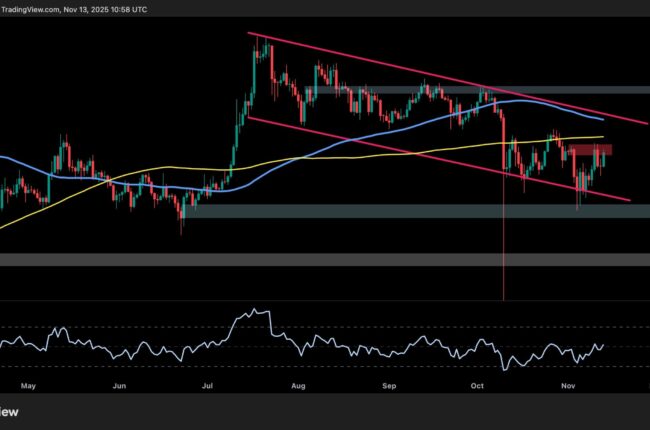Image resolution: width=650 pixels, height=430 pixels.
Task: Click the May label on time axis
Action: [x=27, y=383]
